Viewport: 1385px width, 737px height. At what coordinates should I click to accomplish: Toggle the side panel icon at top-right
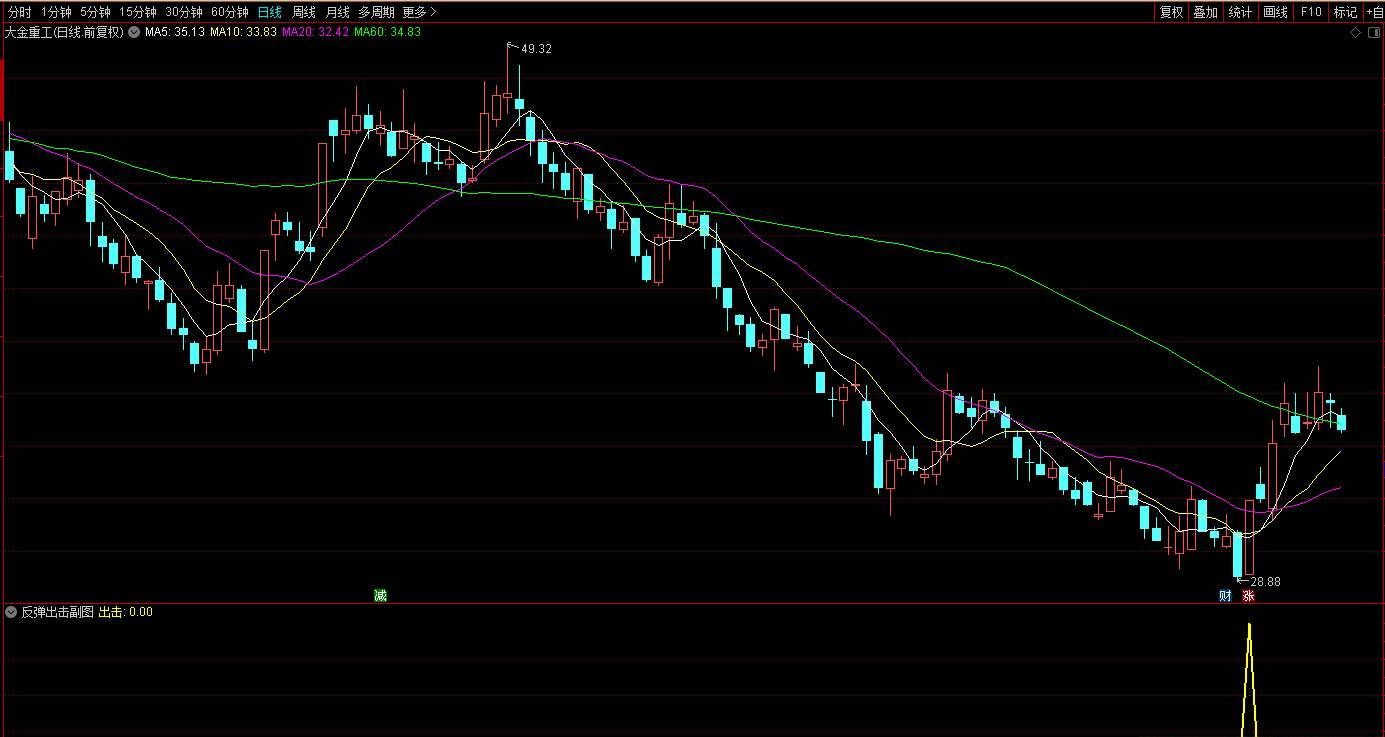tap(1374, 33)
